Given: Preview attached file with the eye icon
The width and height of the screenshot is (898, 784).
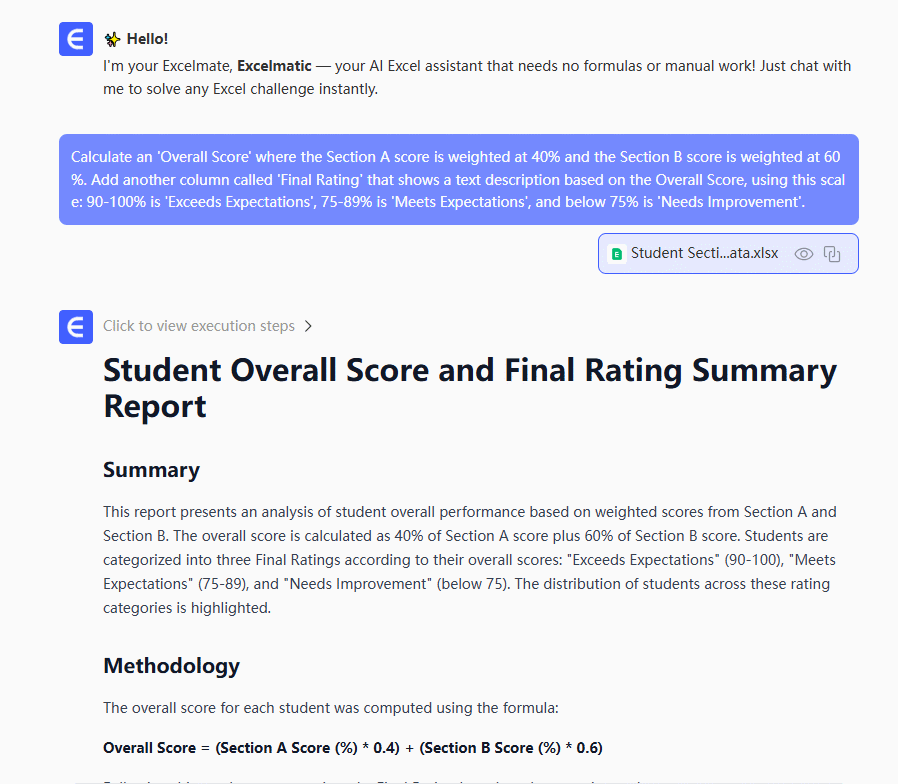Looking at the screenshot, I should click(x=803, y=254).
